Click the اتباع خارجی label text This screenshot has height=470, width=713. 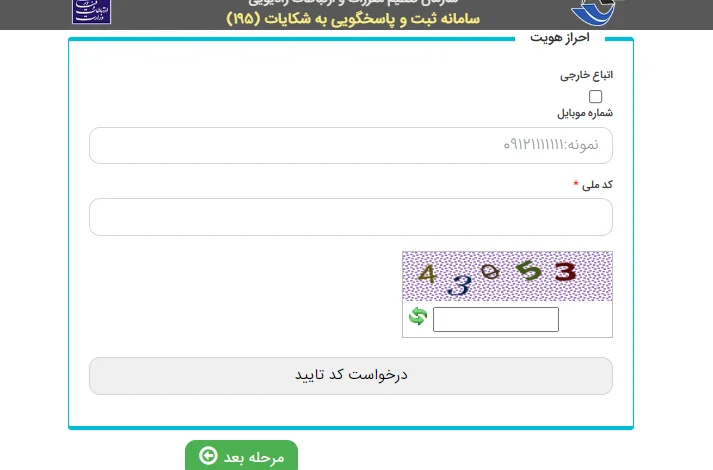[586, 75]
